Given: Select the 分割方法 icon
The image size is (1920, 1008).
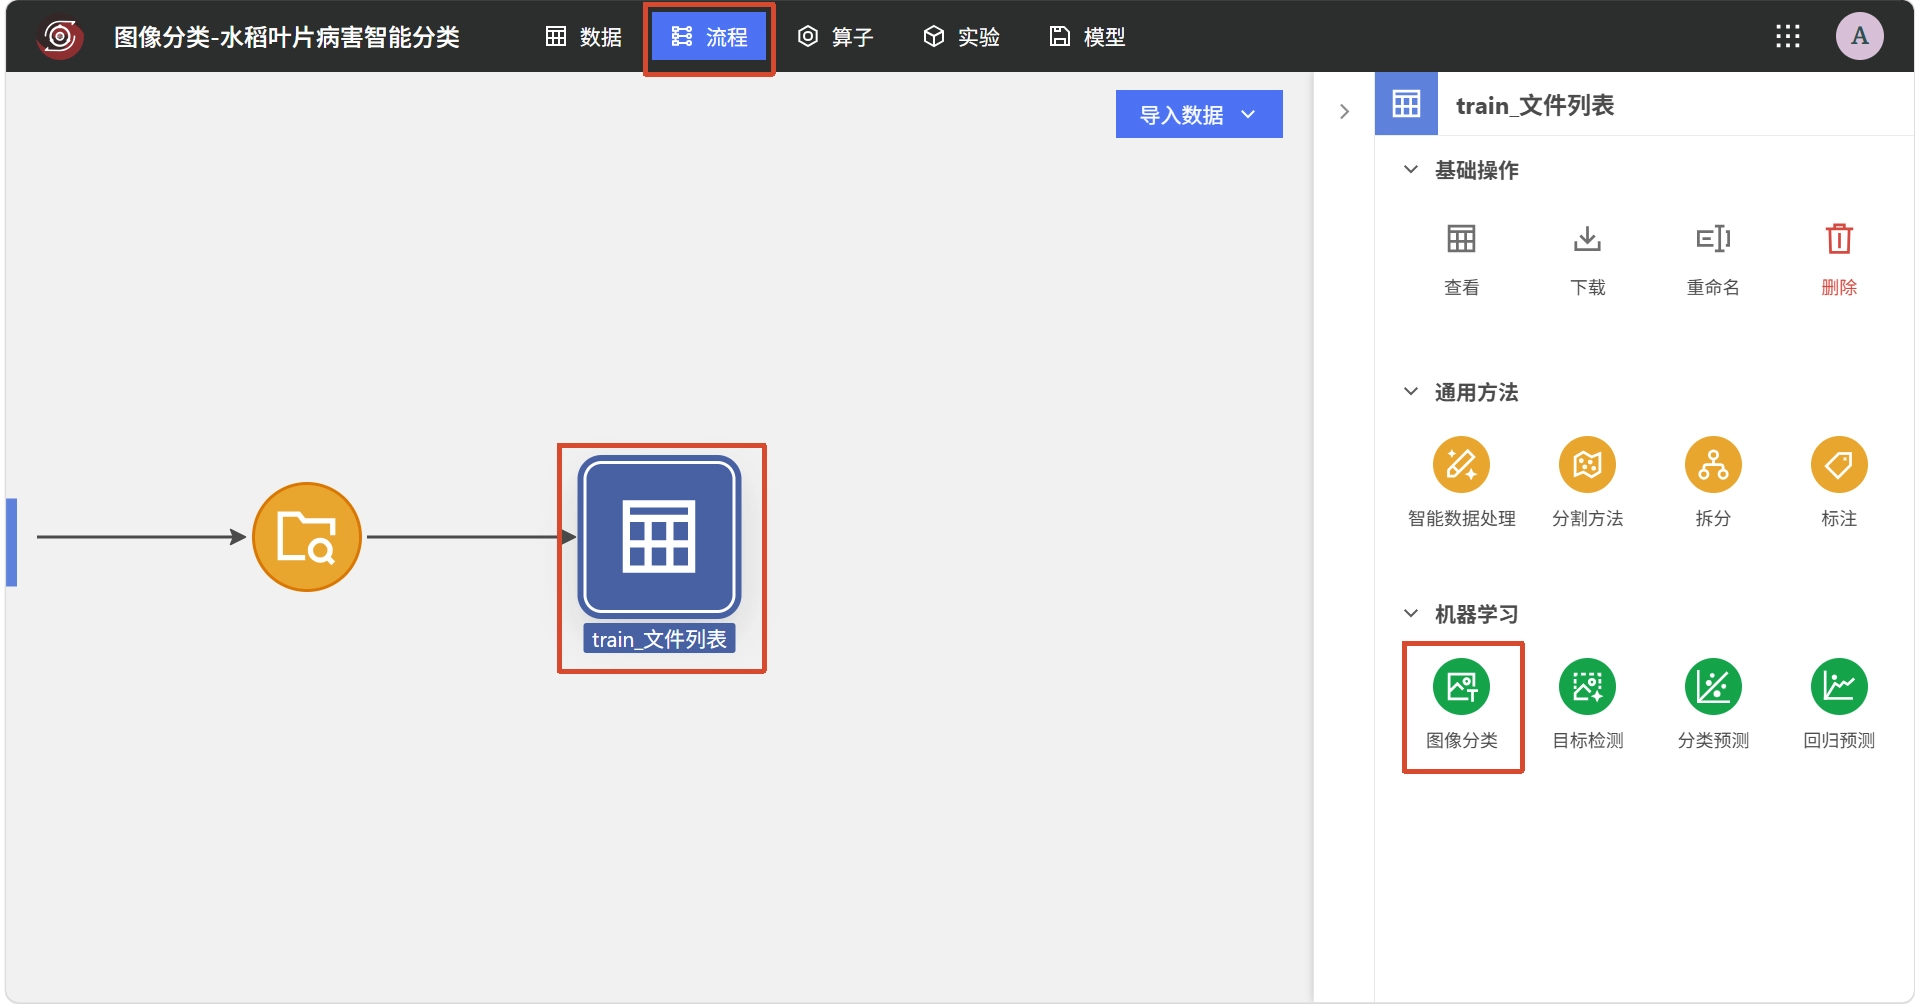Looking at the screenshot, I should 1587,465.
